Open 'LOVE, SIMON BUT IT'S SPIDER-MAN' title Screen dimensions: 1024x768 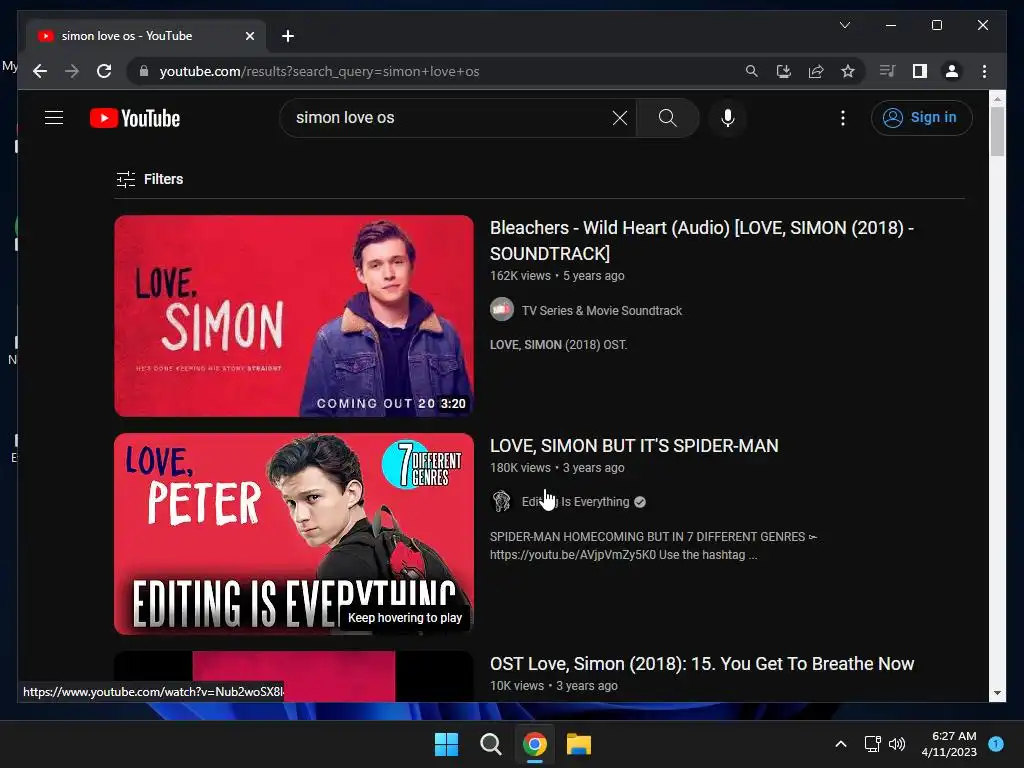[634, 446]
